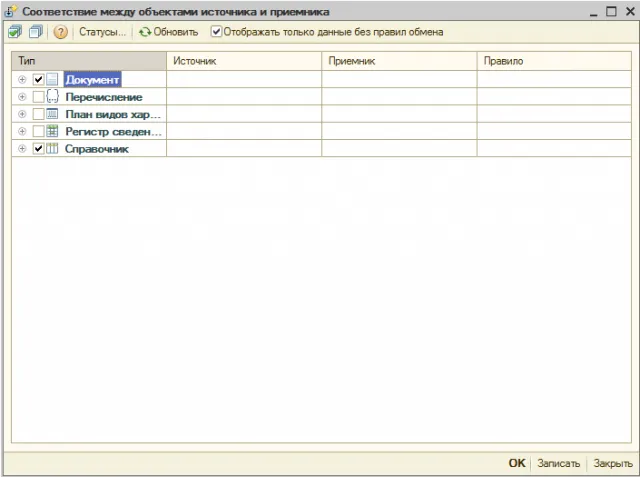The image size is (640, 477).
Task: Click the Приемник column header
Action: (x=399, y=61)
